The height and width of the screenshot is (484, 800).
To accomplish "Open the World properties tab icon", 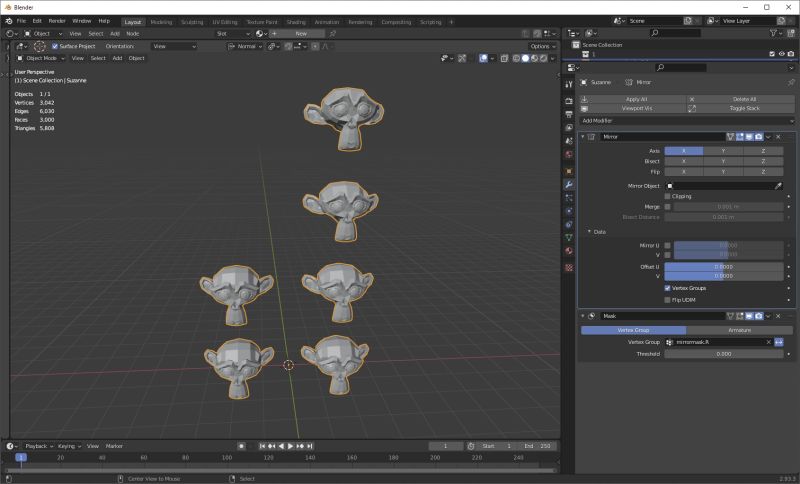I will click(x=569, y=154).
